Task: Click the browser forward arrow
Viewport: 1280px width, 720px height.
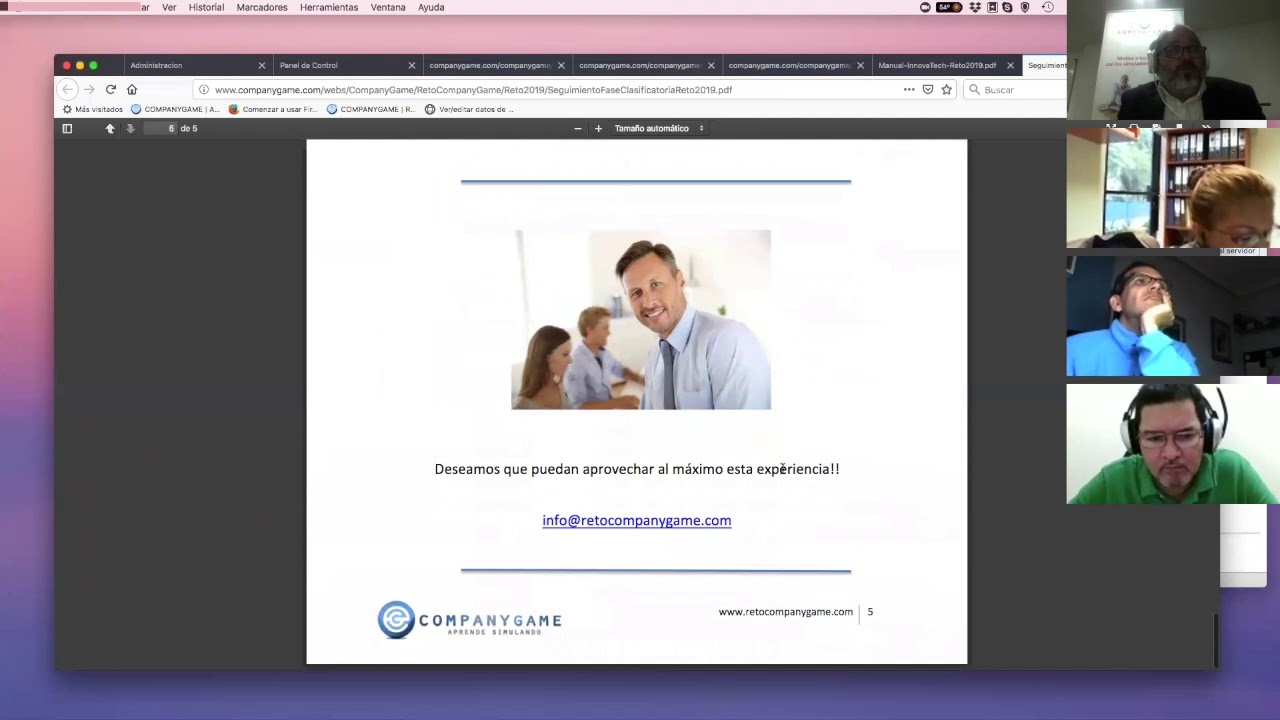Action: pos(89,89)
